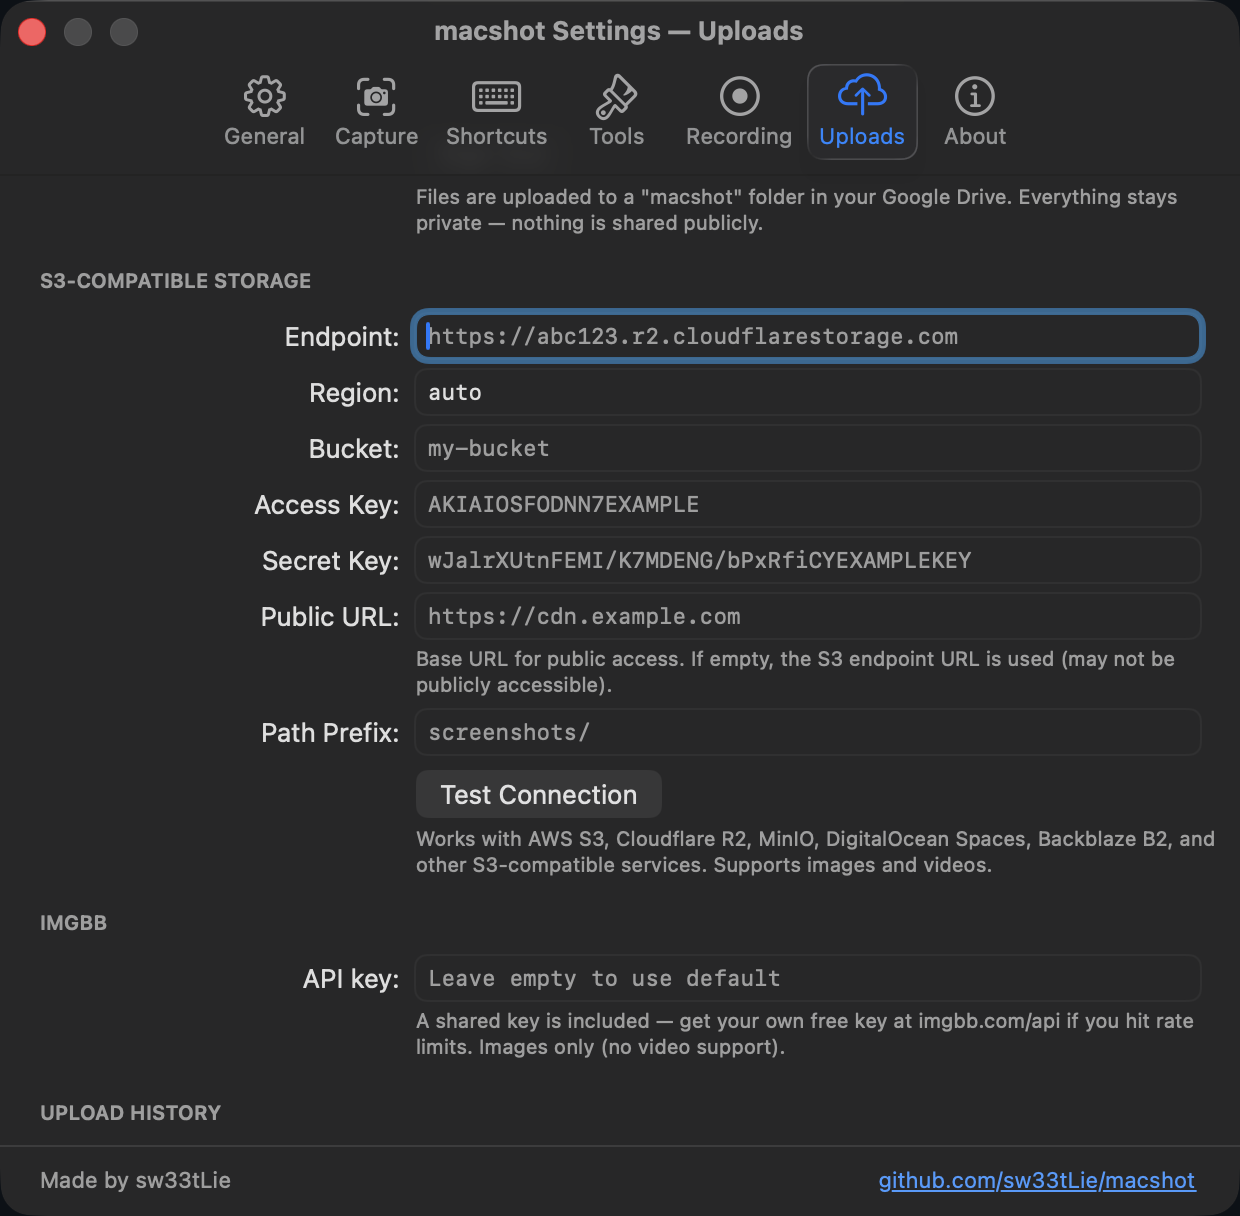This screenshot has width=1240, height=1216.
Task: Click the "Path Prefix:" label
Action: [330, 733]
